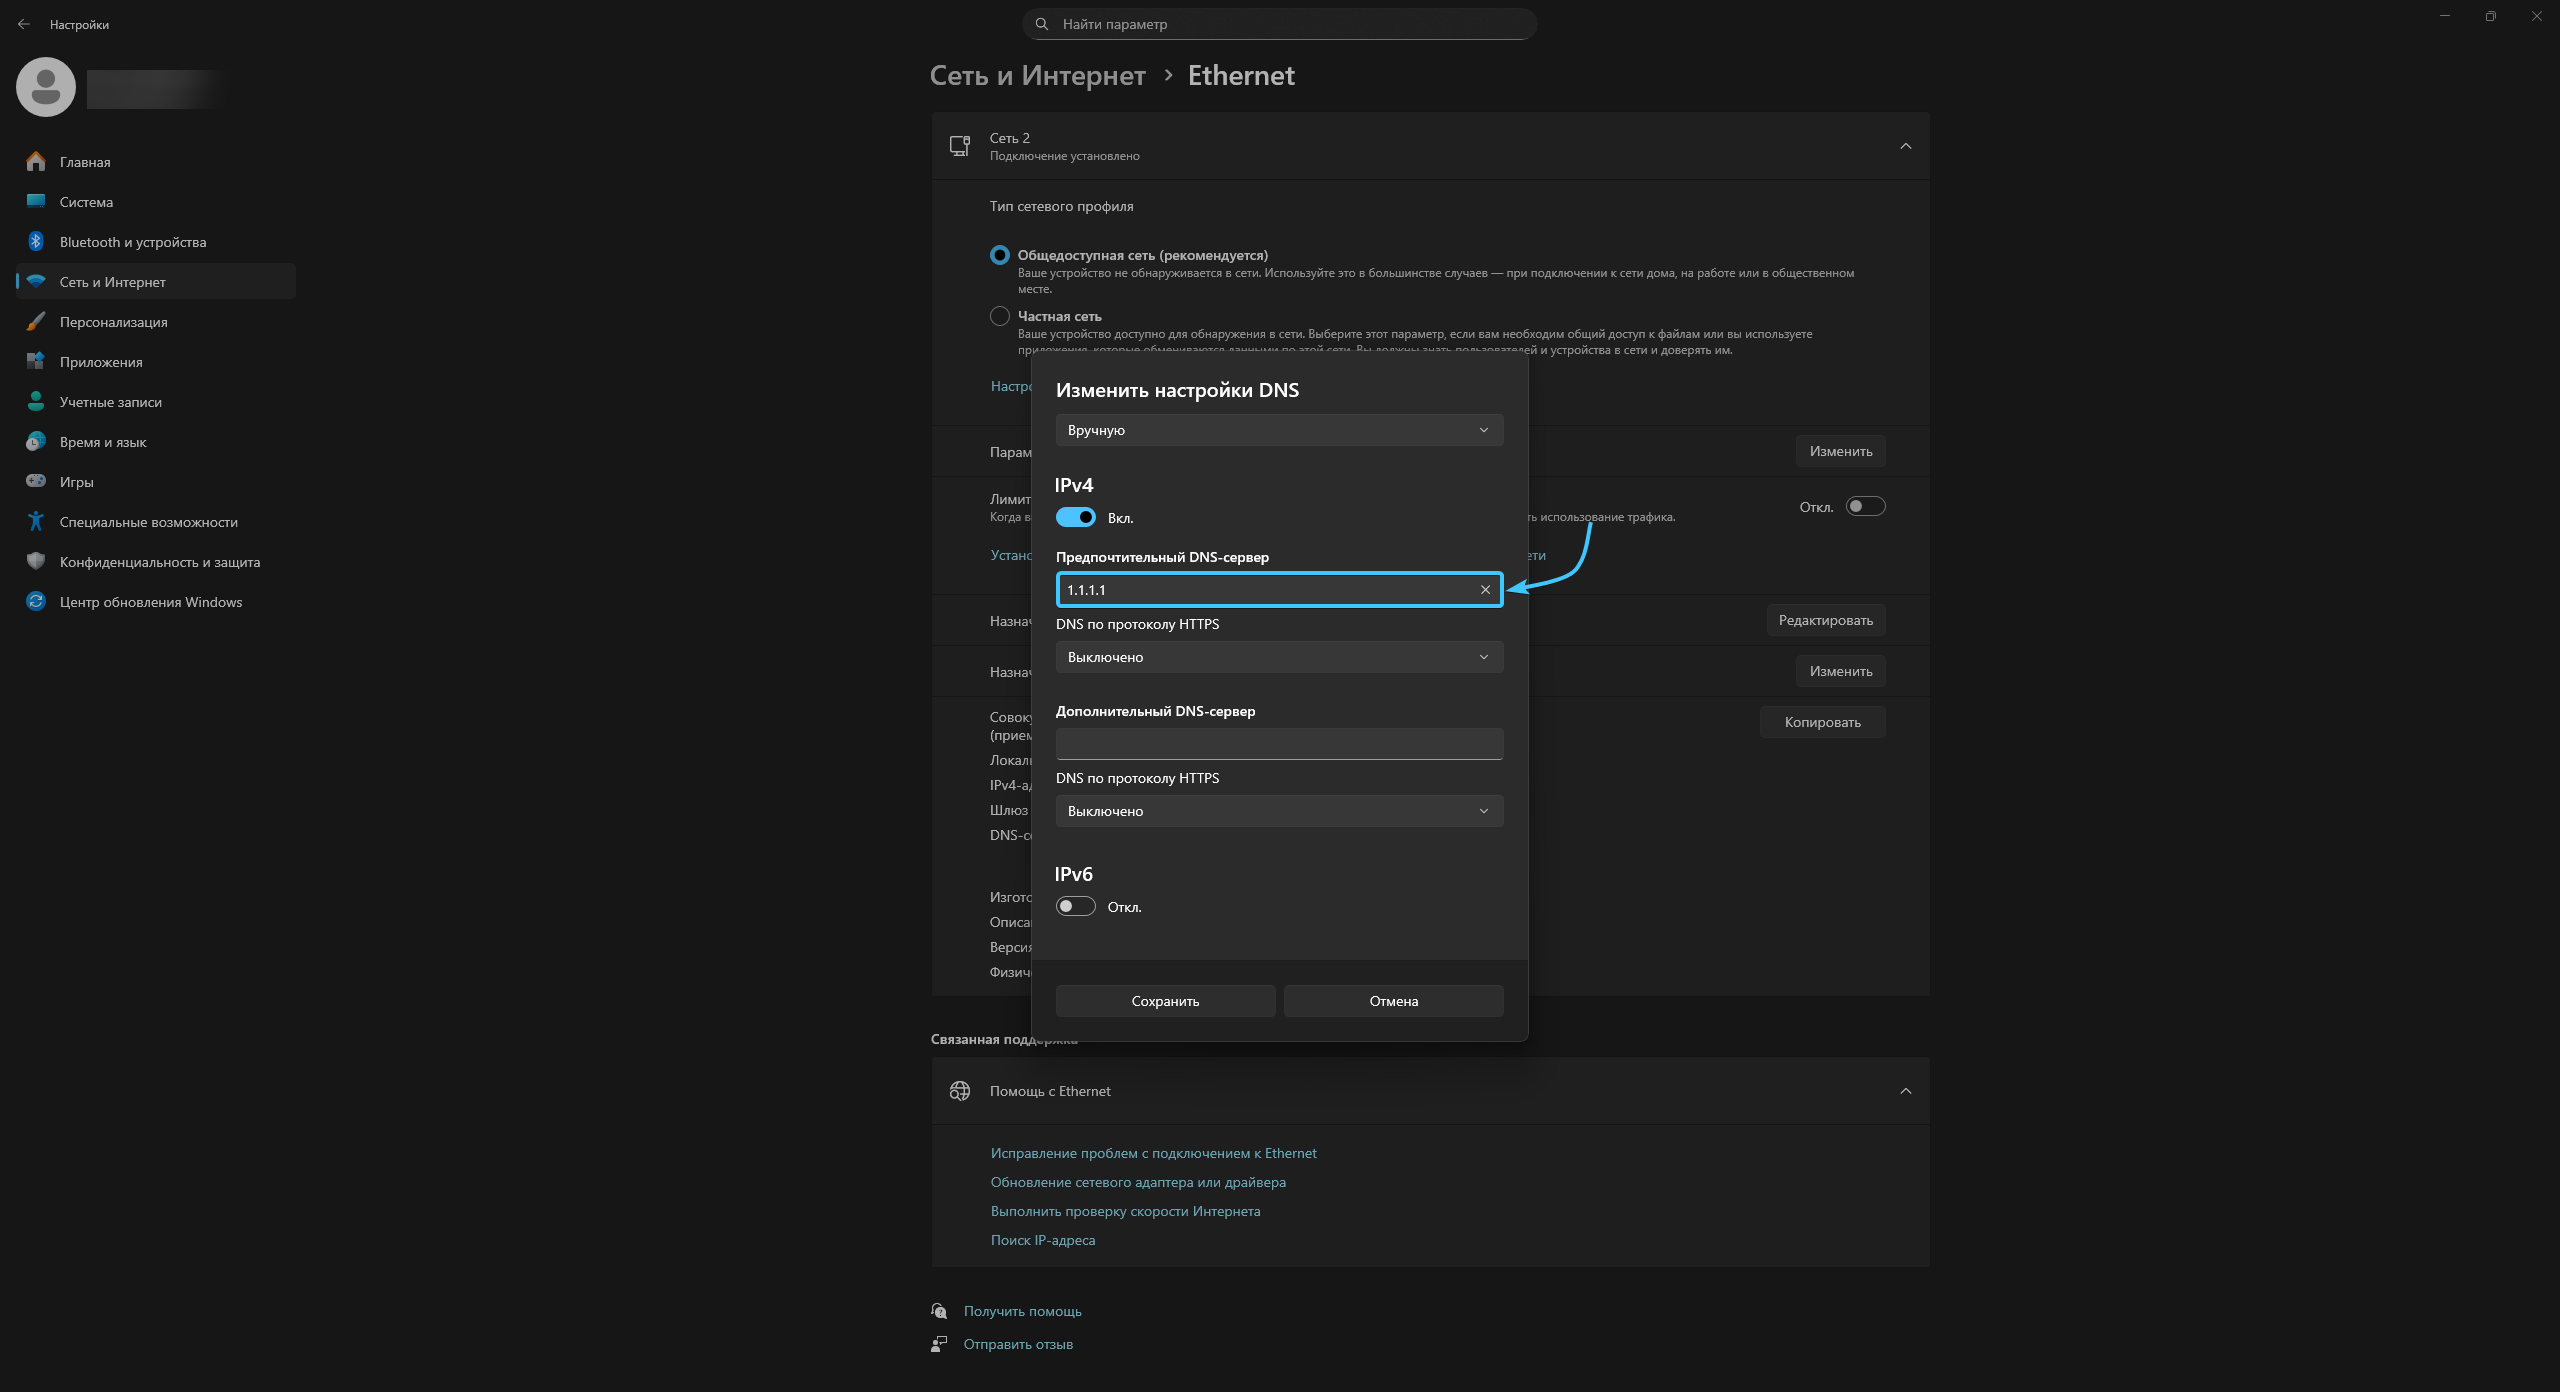The image size is (2560, 1392).
Task: Click the Центр обновления Windows icon
Action: tap(36, 602)
